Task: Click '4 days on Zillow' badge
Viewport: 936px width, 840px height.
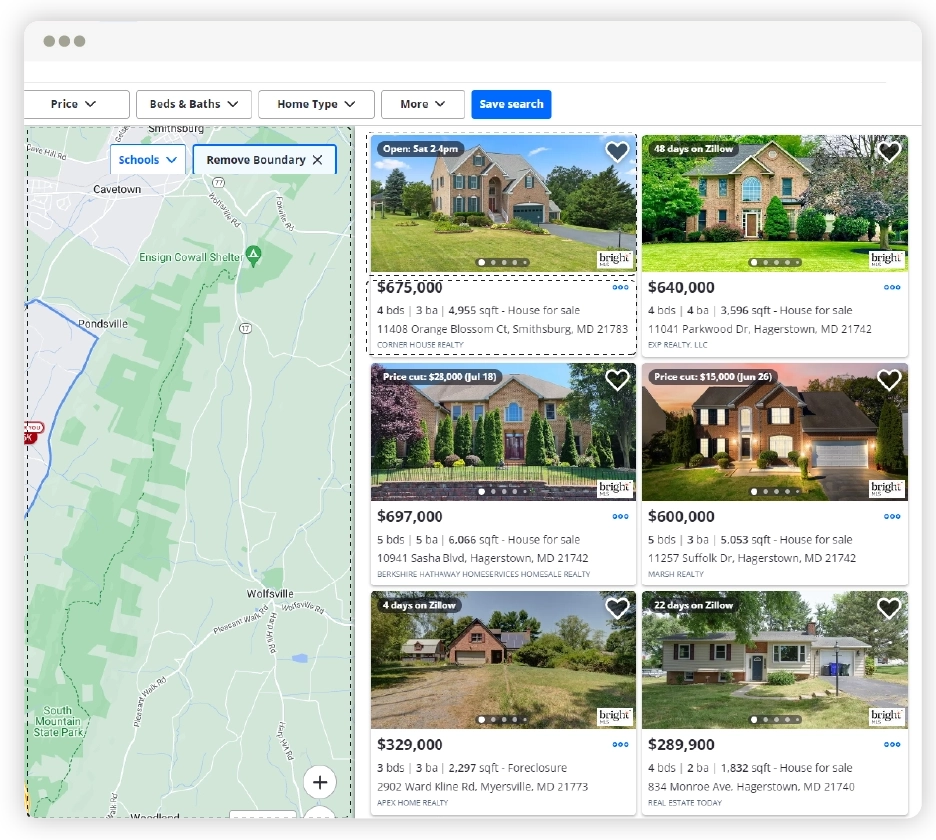Action: 419,605
